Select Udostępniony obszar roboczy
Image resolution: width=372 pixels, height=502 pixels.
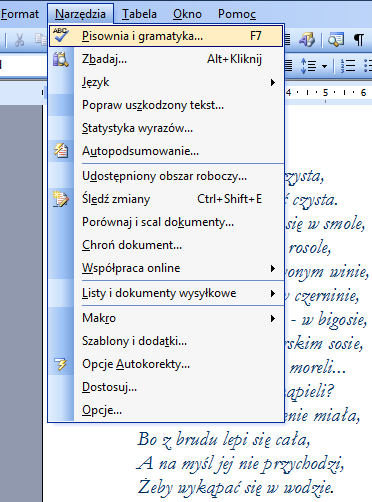coord(166,176)
